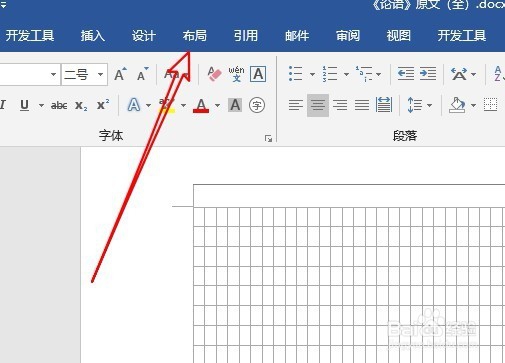Align text left
The width and height of the screenshot is (505, 363).
(296, 105)
